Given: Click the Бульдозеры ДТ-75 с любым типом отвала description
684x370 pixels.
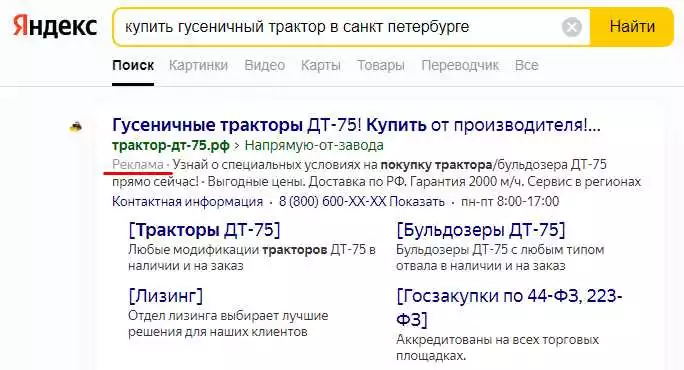Looking at the screenshot, I should pyautogui.click(x=500, y=257).
